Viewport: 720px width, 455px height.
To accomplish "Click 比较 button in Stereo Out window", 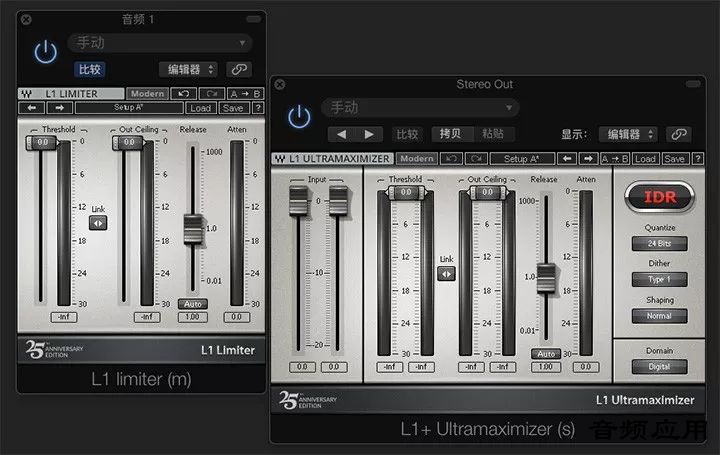I will coord(407,134).
